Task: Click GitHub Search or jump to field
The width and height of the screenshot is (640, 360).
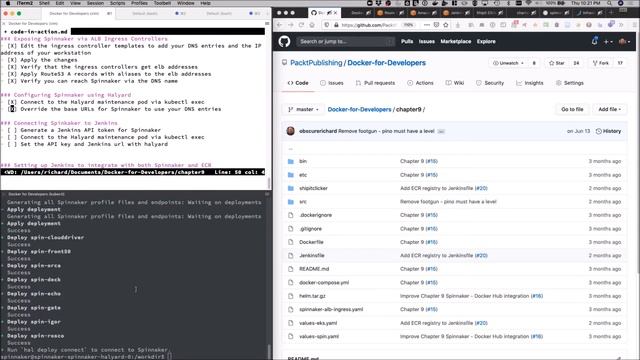Action: [345, 42]
